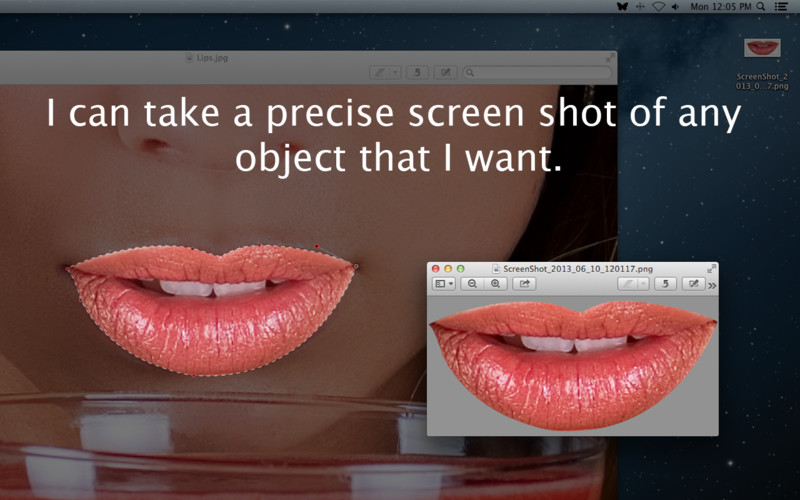Click the cropped lips image in ScreenShot window
This screenshot has width=800, height=500.
tap(573, 365)
